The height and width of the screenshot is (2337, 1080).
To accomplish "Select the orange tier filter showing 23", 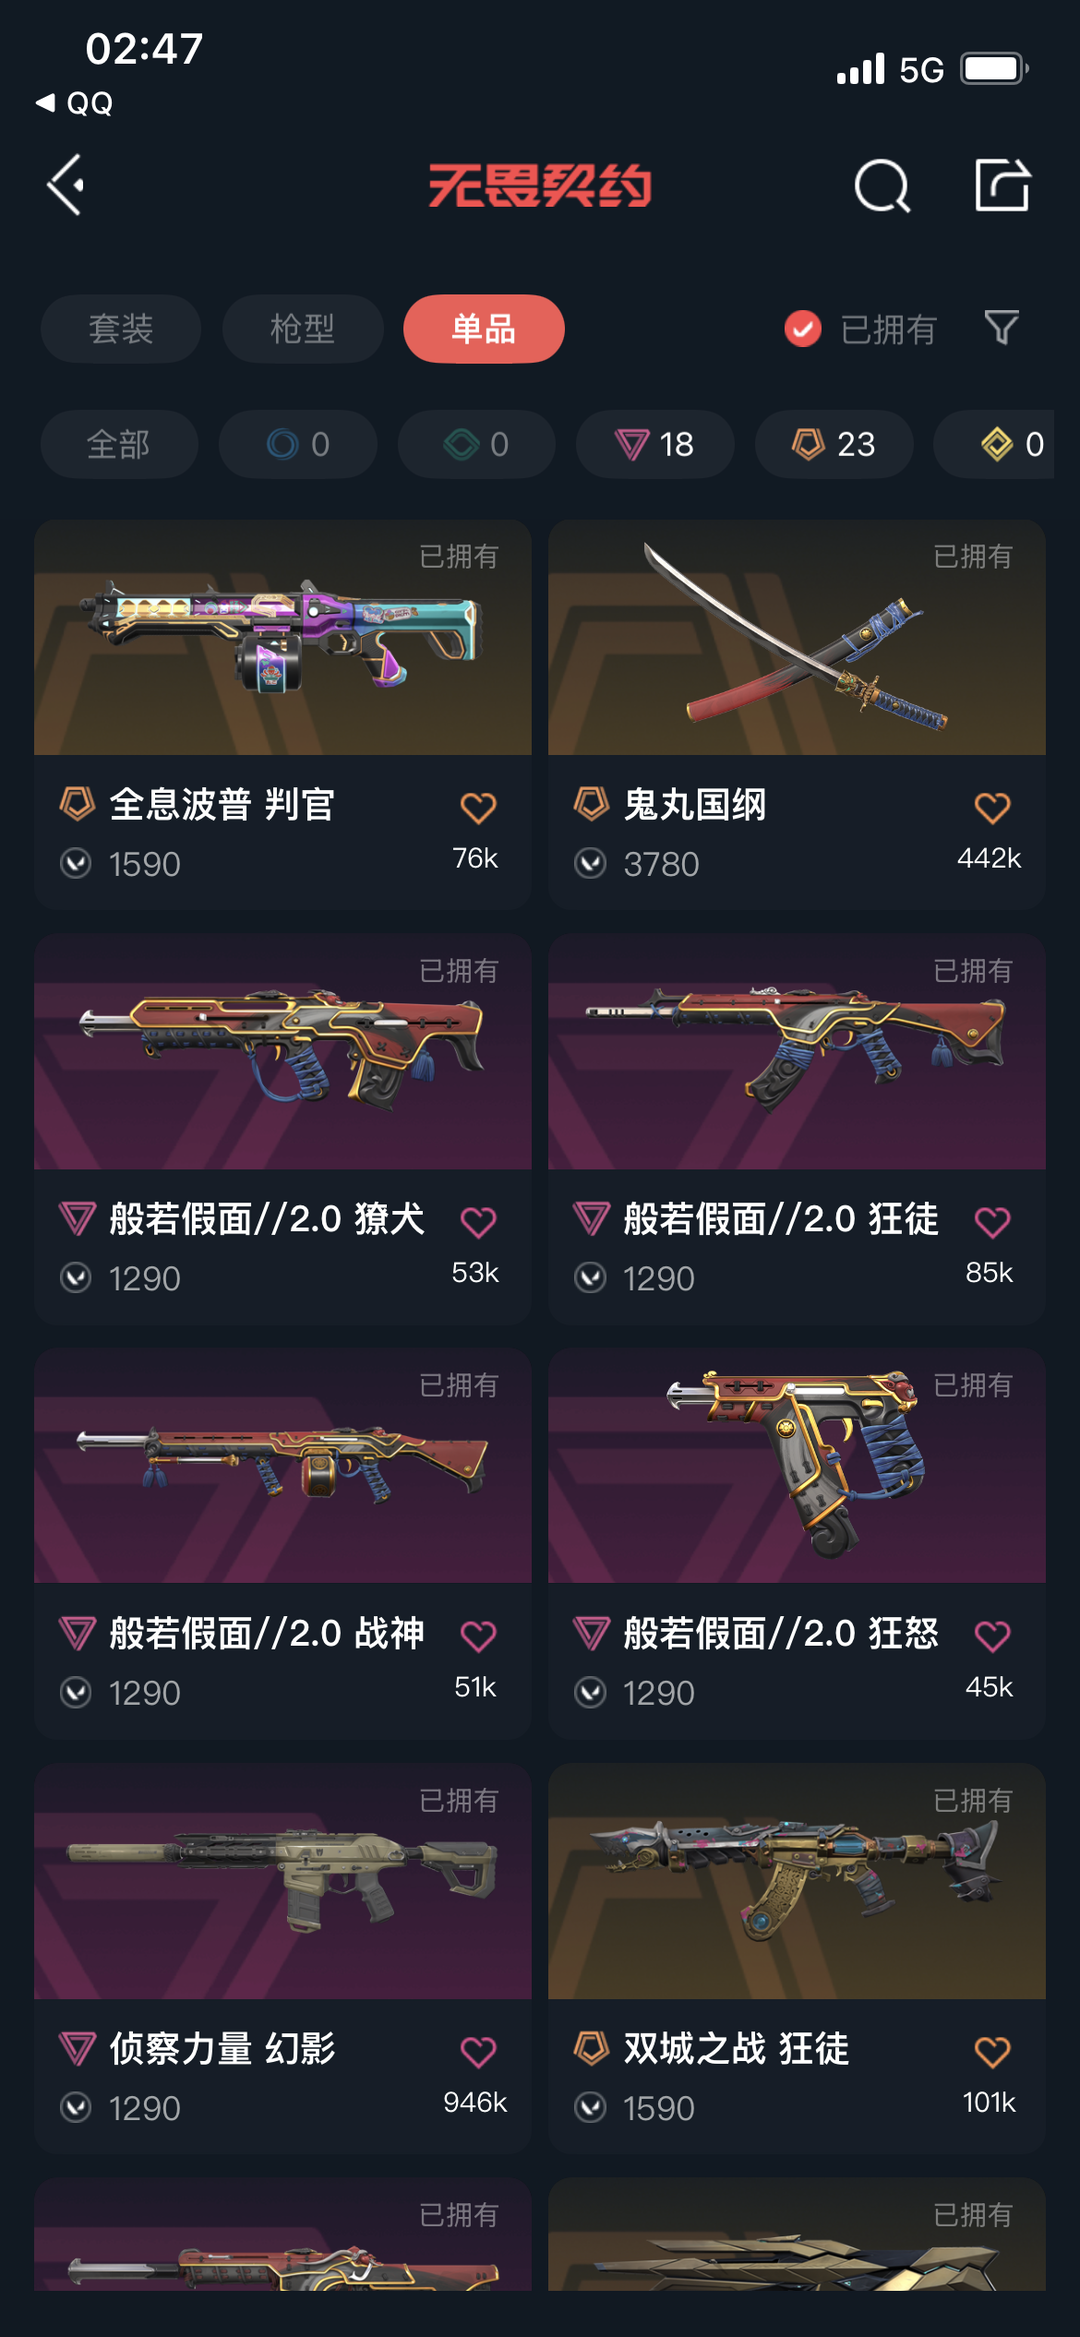I will (834, 444).
